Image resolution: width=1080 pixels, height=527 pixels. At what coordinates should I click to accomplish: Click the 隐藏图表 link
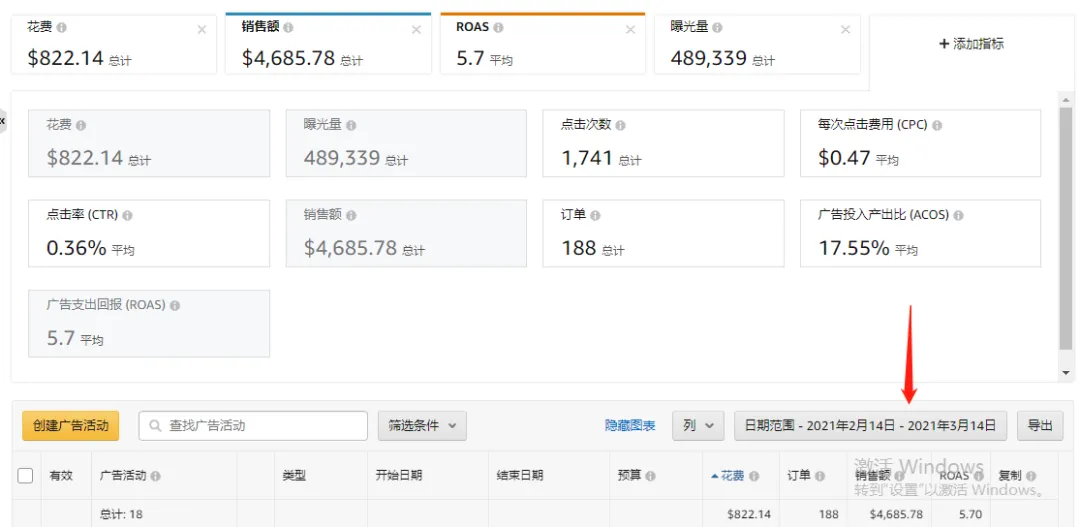pos(630,426)
